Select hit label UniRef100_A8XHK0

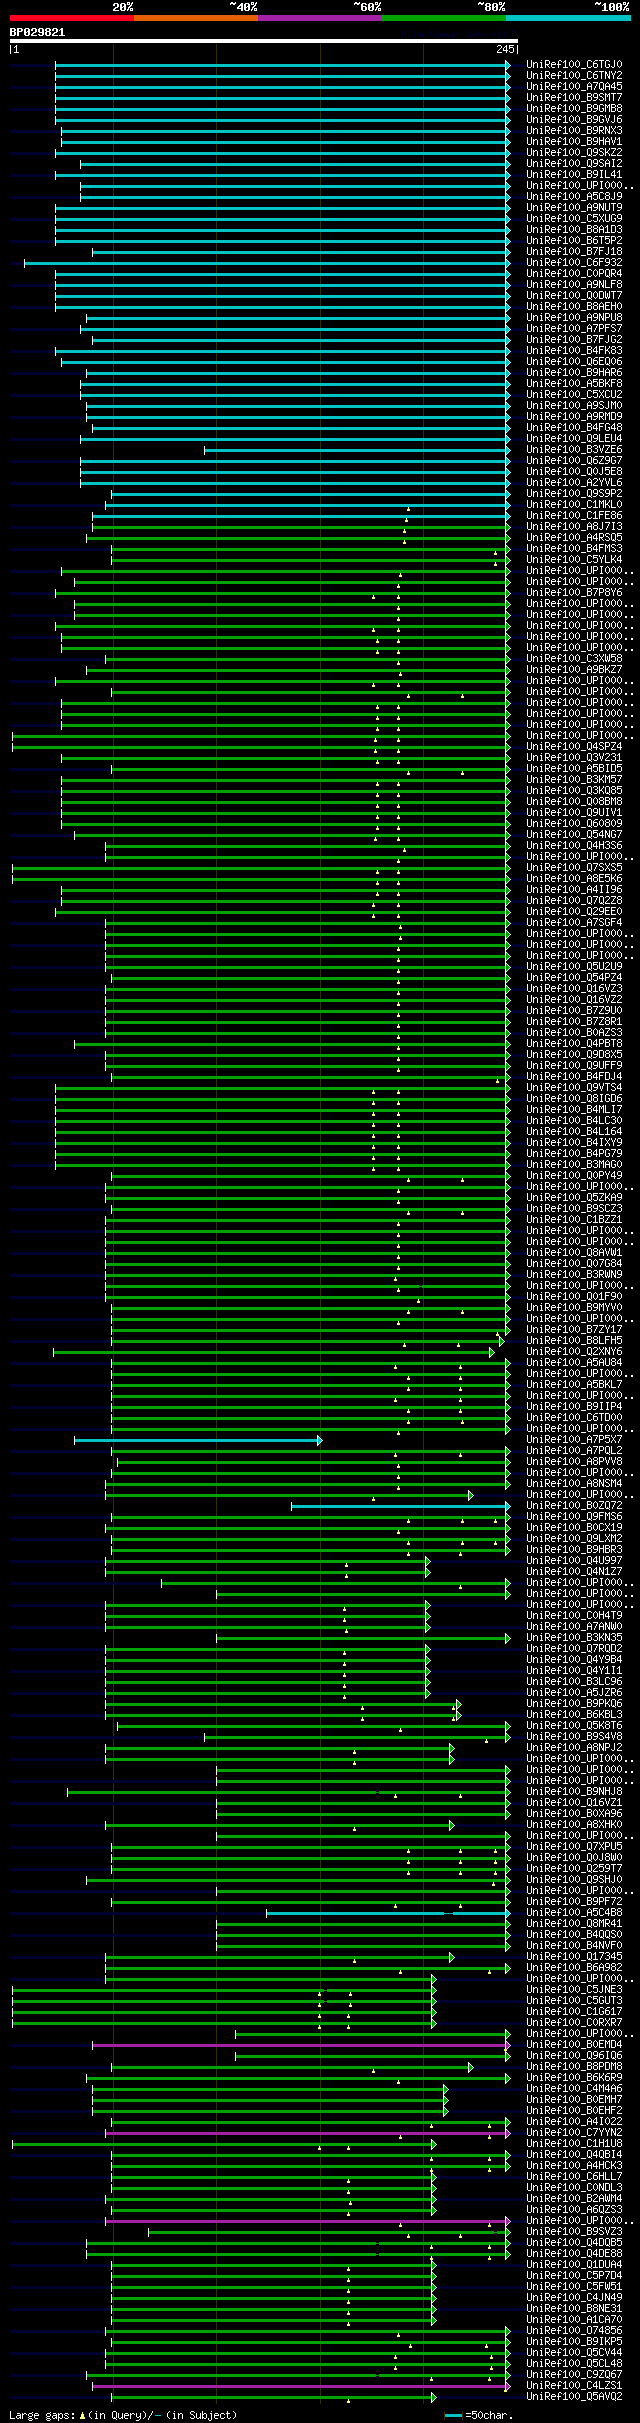[x=574, y=1825]
